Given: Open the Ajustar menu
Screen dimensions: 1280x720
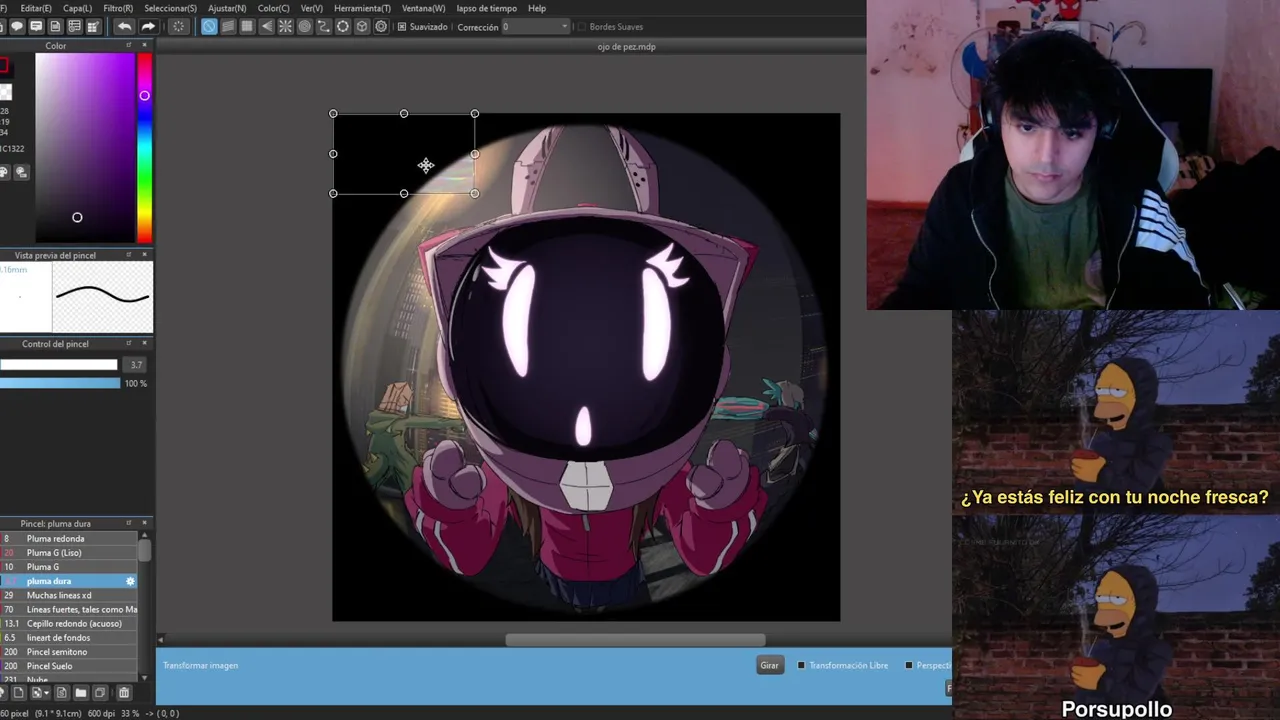Looking at the screenshot, I should pos(227,8).
